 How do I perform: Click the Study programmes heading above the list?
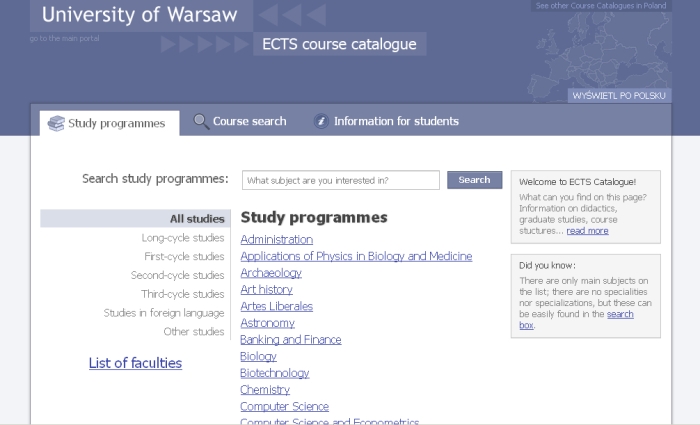tap(314, 217)
